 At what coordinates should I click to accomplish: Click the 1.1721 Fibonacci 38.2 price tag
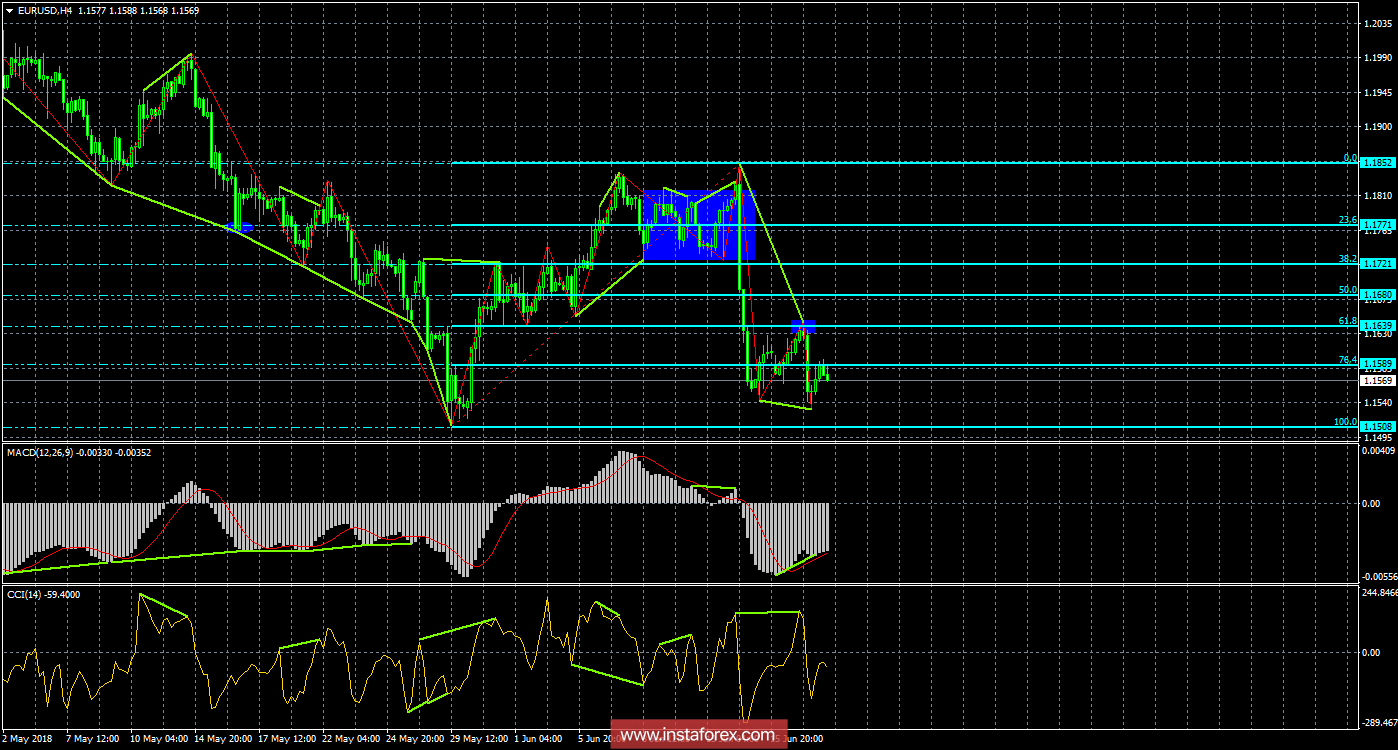(1377, 265)
